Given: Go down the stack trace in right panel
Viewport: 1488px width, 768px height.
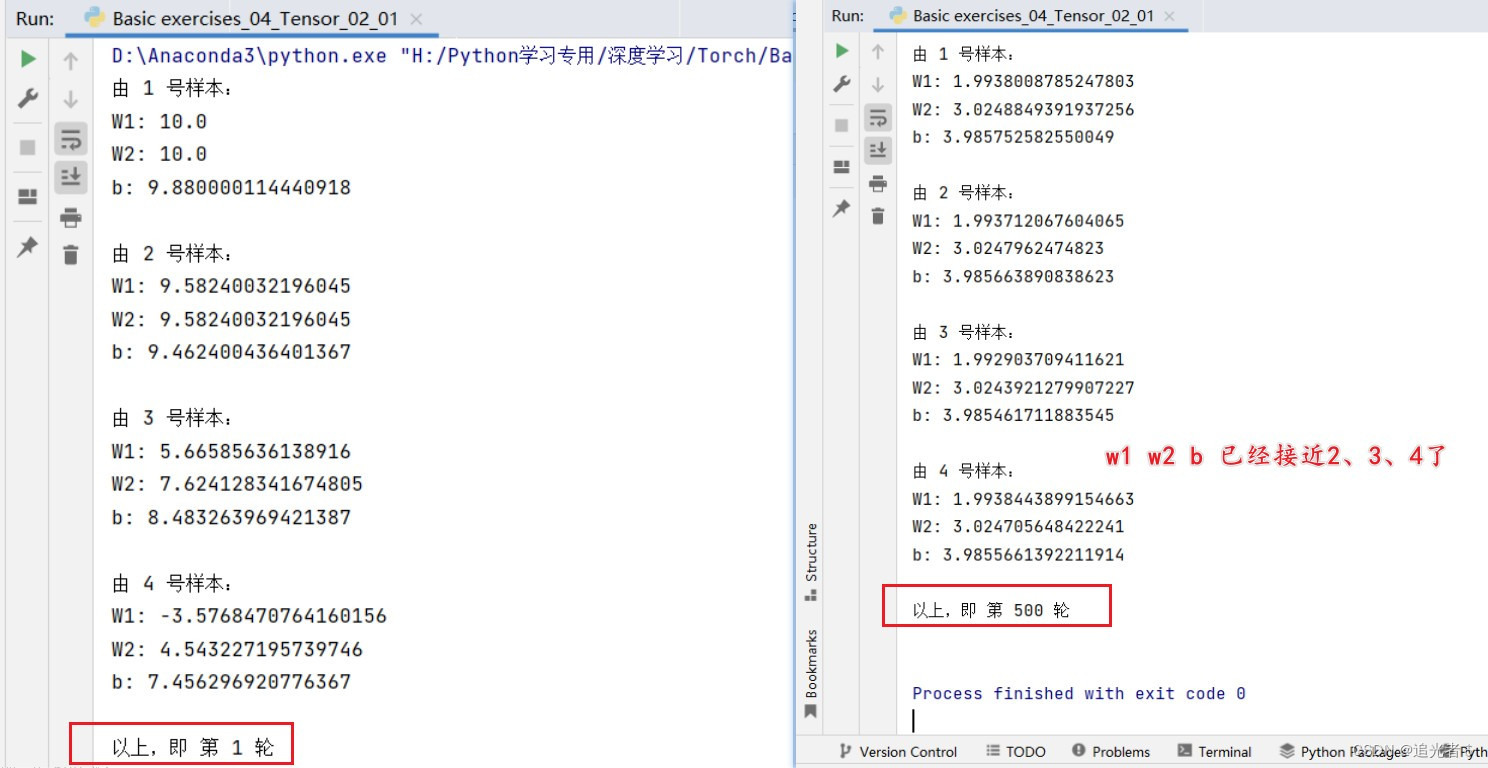Looking at the screenshot, I should pos(878,84).
